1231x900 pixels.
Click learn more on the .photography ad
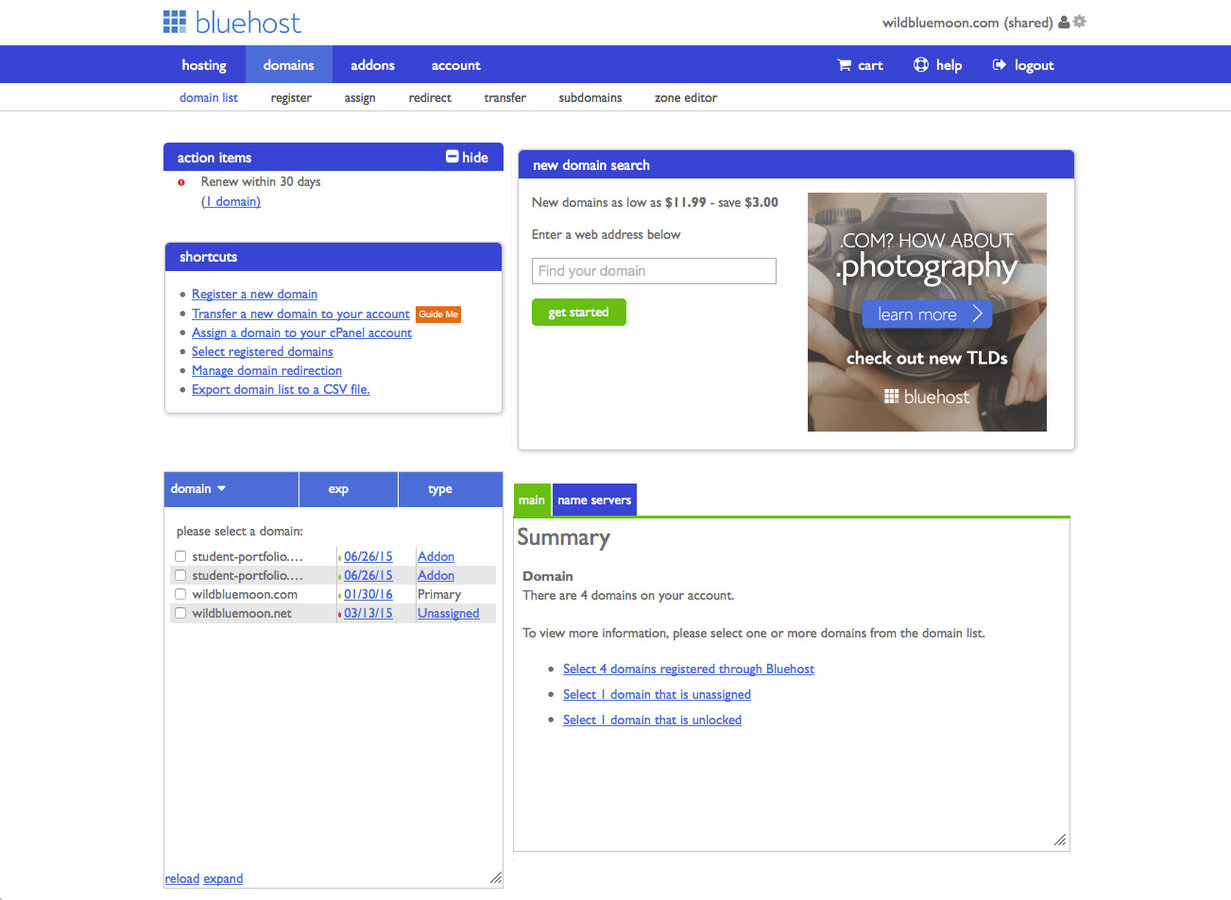(927, 314)
